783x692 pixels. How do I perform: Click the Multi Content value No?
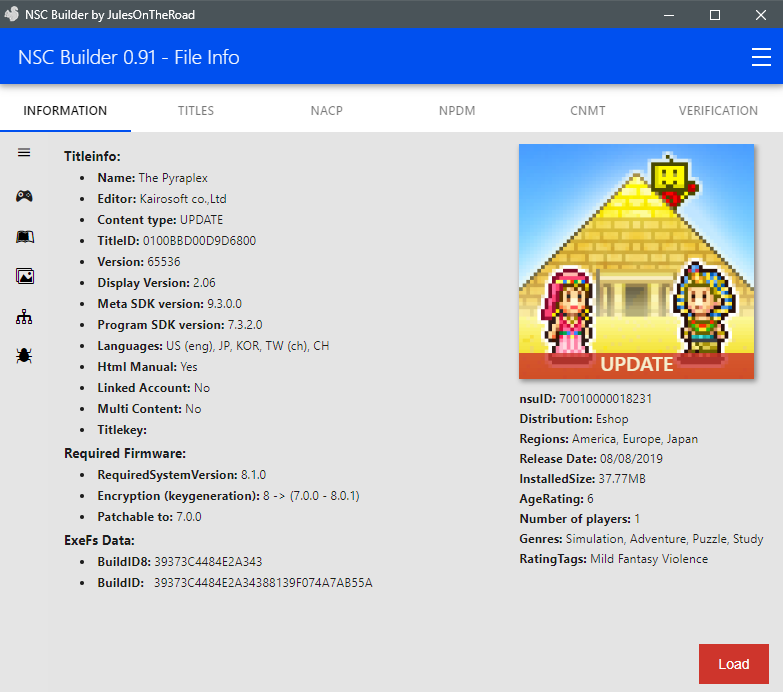click(x=193, y=408)
